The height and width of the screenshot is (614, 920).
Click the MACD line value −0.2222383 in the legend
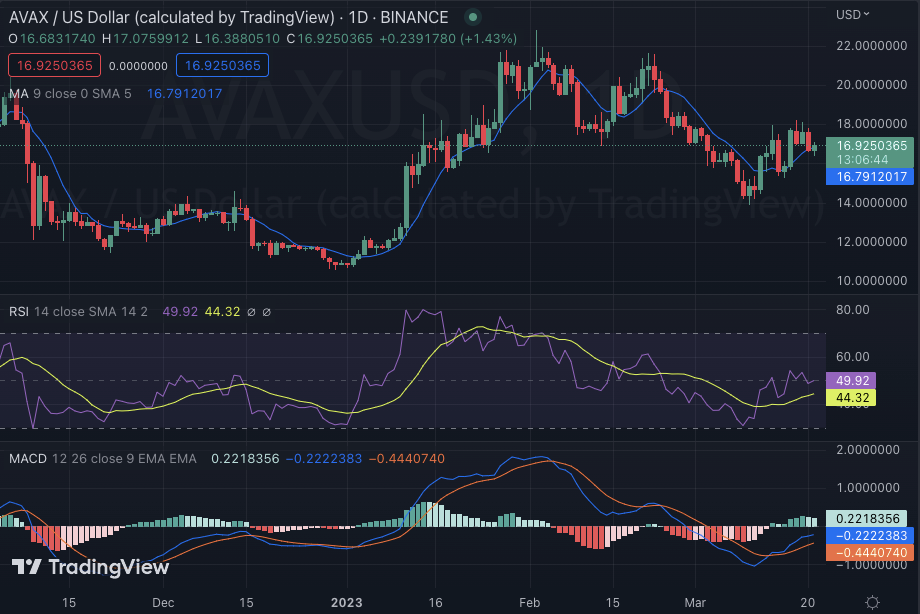click(x=324, y=458)
